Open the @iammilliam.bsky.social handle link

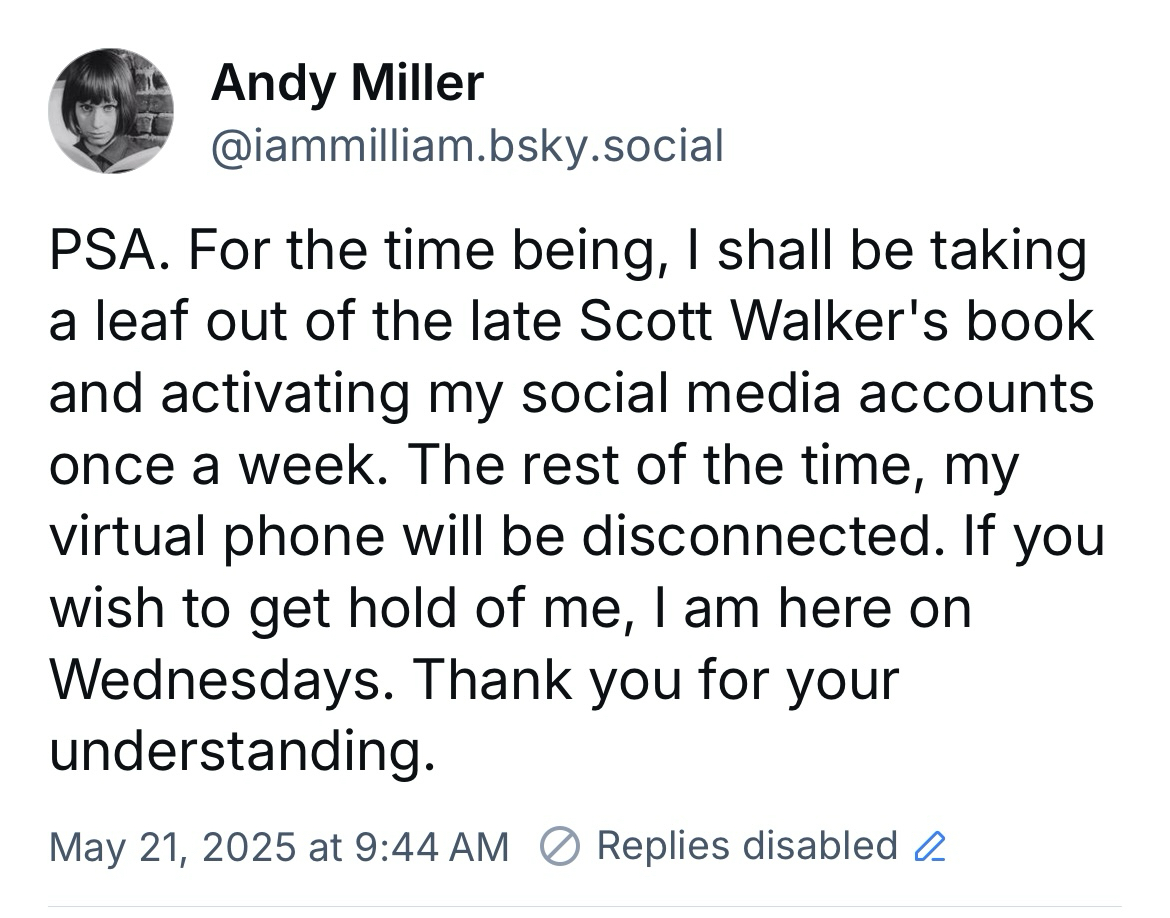pyautogui.click(x=466, y=146)
